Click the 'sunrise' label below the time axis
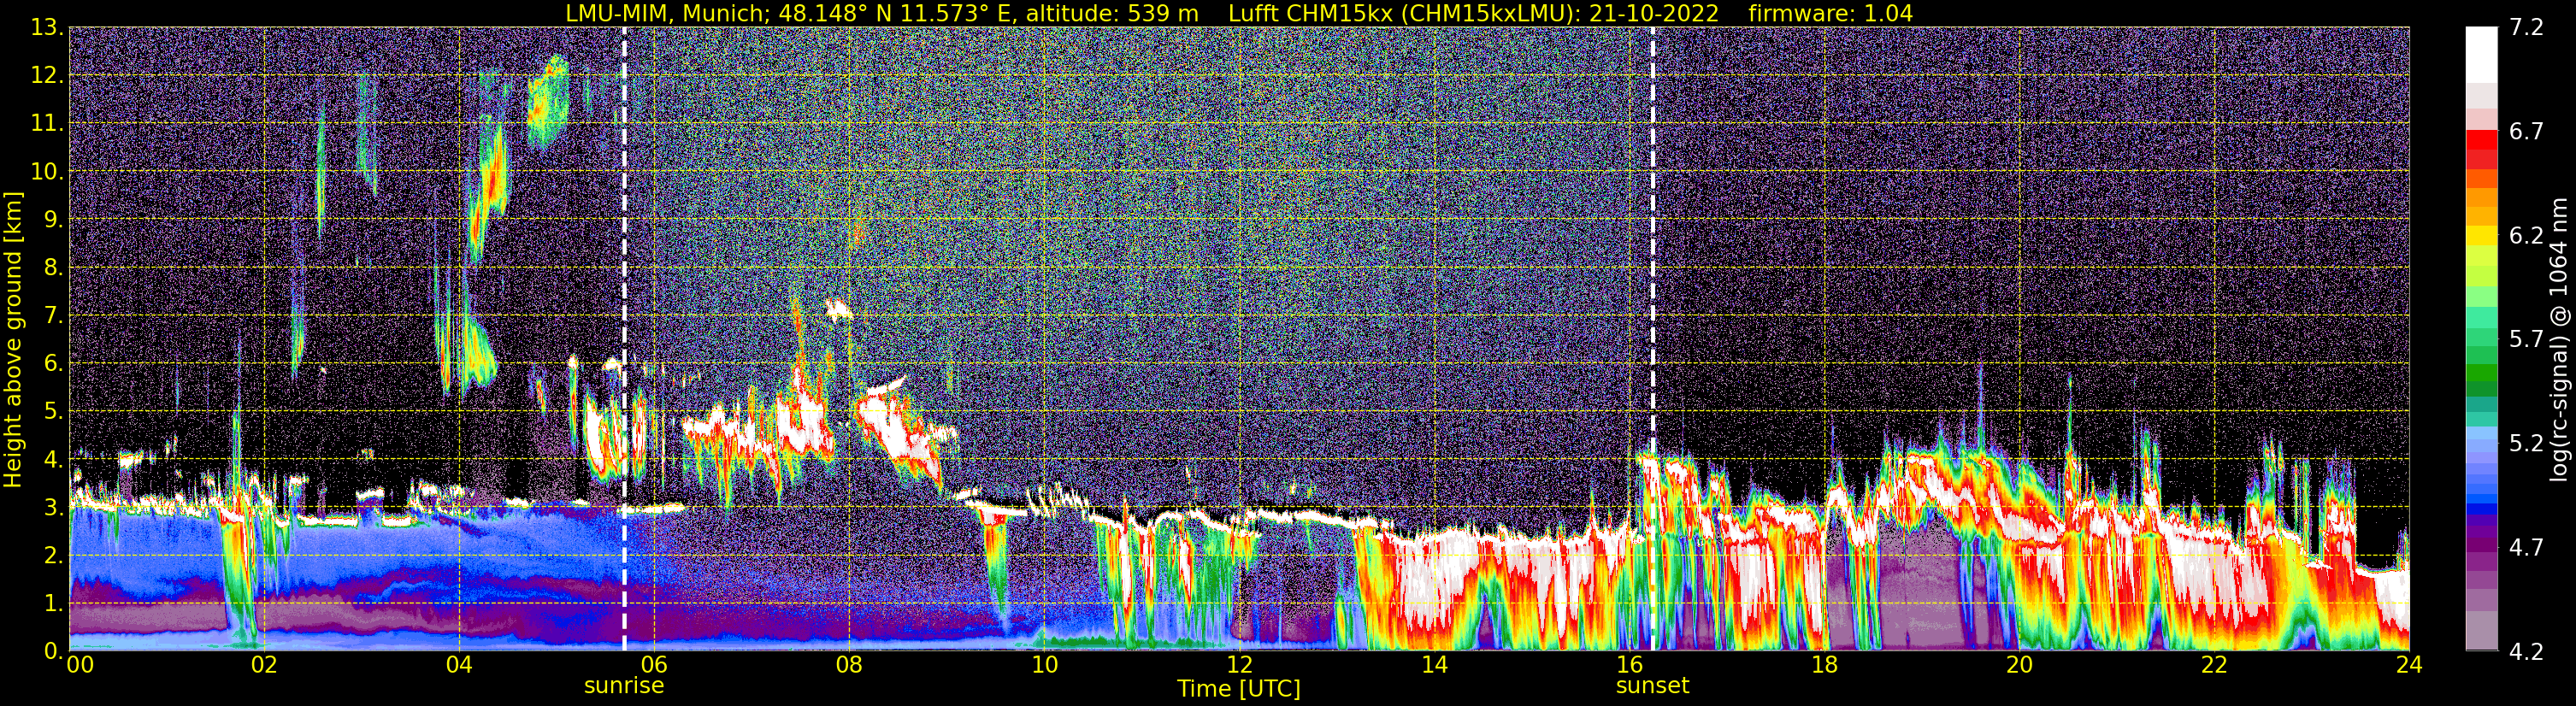 (x=624, y=685)
